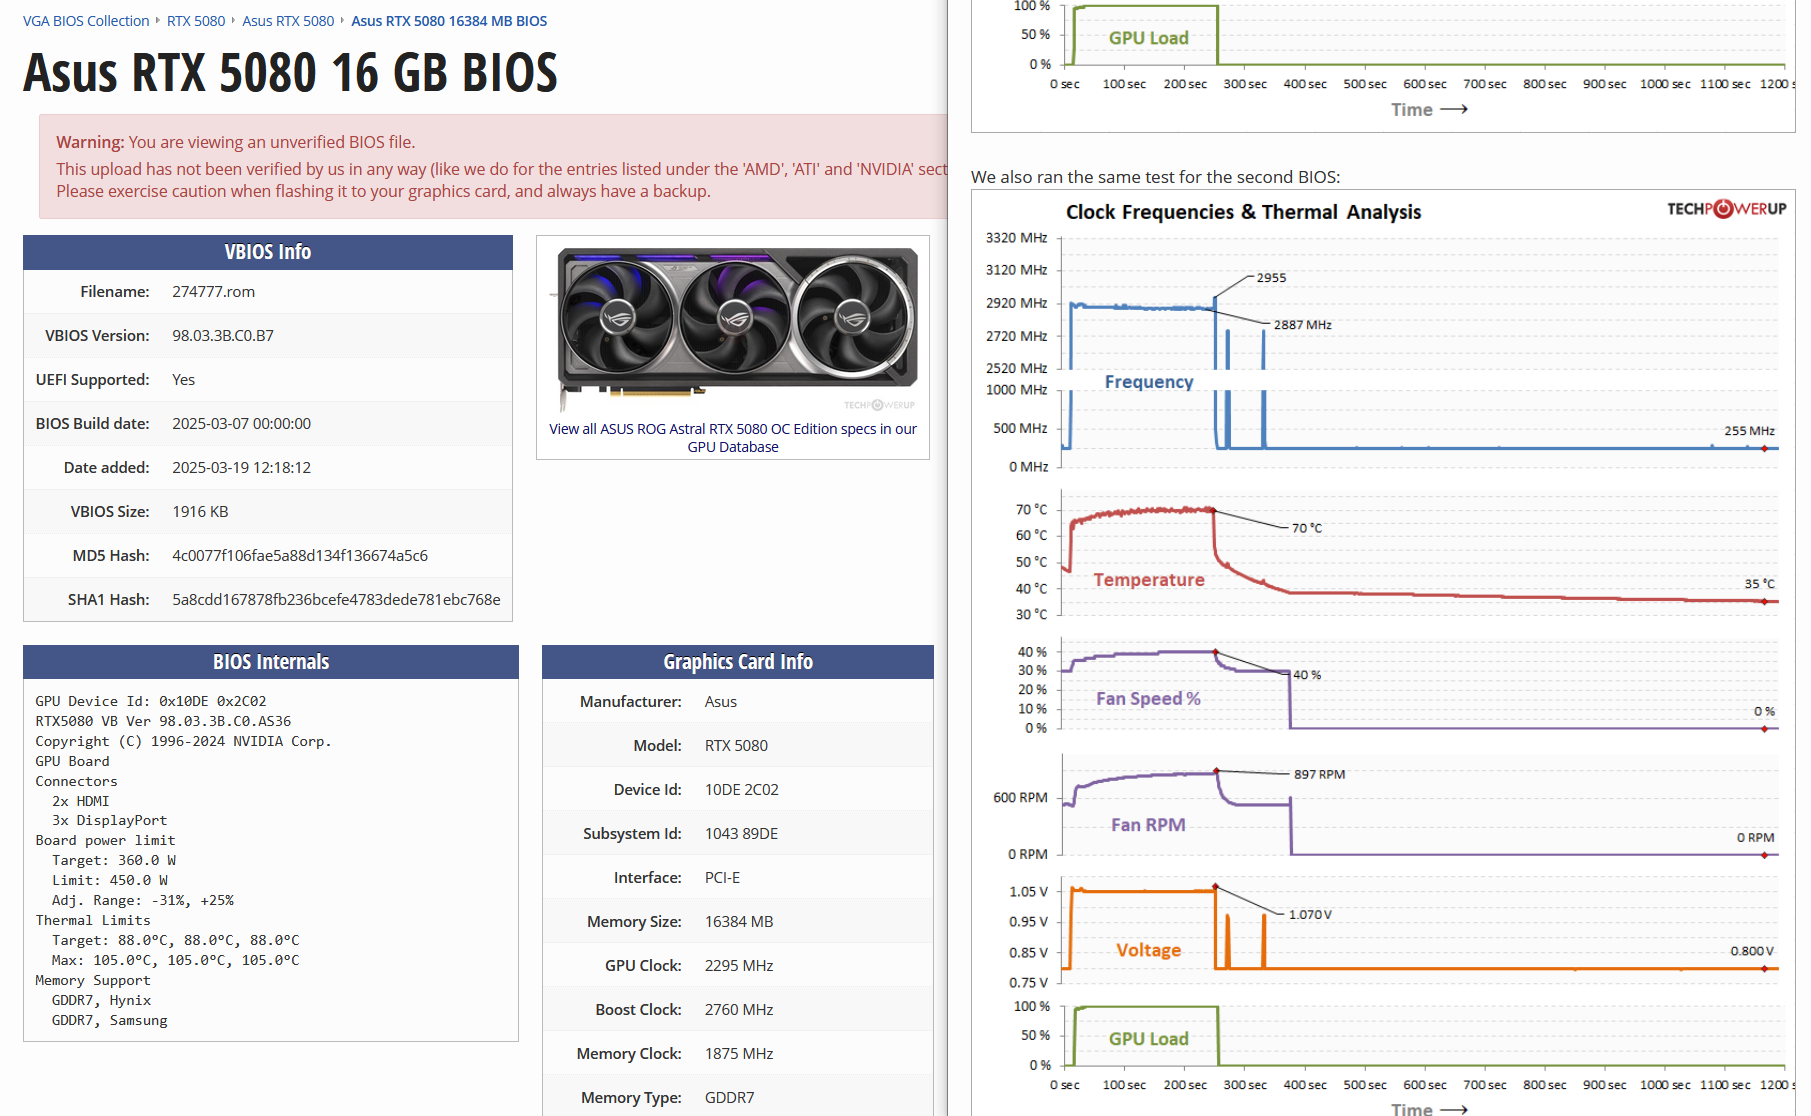The width and height of the screenshot is (1811, 1116).
Task: Click the 1.070 V voltage annotation on the chart
Action: click(x=1310, y=915)
